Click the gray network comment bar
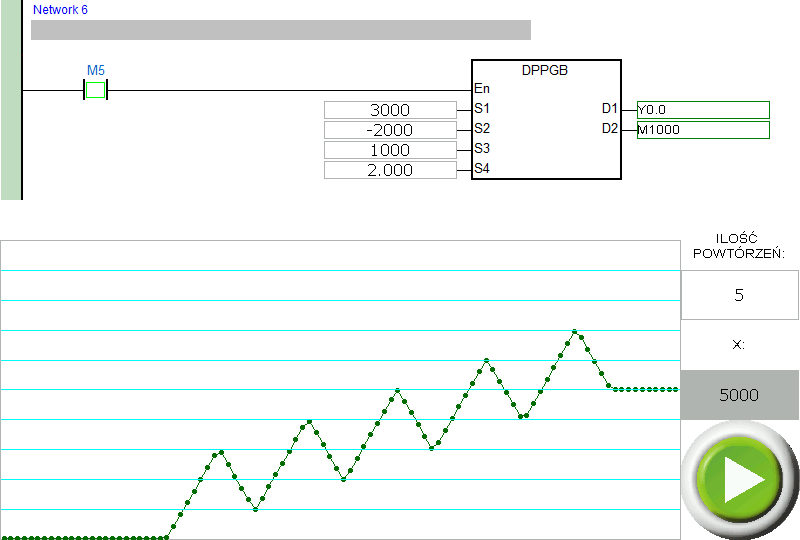Viewport: 800px width, 540px height. click(x=280, y=30)
